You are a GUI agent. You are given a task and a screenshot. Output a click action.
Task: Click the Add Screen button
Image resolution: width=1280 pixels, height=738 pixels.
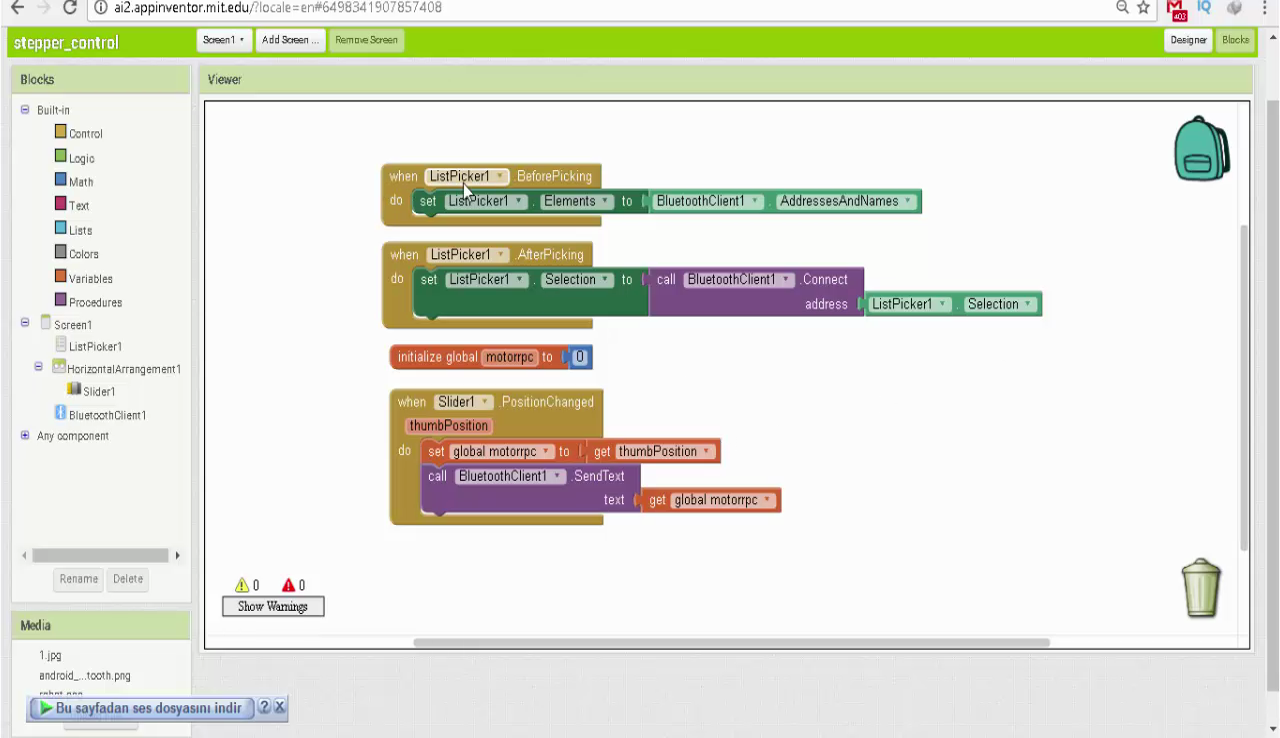pos(291,40)
